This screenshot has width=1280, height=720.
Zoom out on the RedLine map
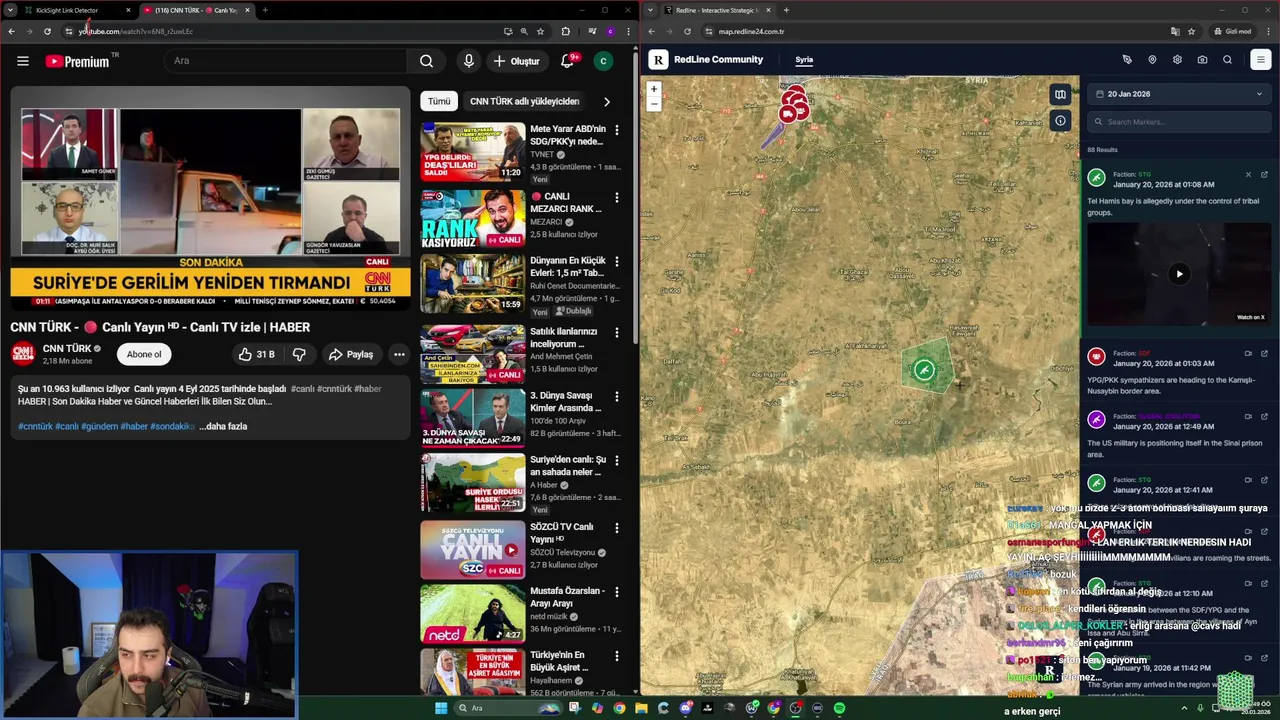click(x=654, y=103)
